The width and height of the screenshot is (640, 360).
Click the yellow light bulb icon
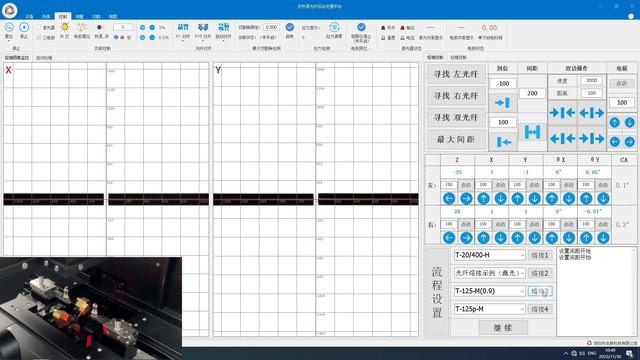click(x=64, y=27)
